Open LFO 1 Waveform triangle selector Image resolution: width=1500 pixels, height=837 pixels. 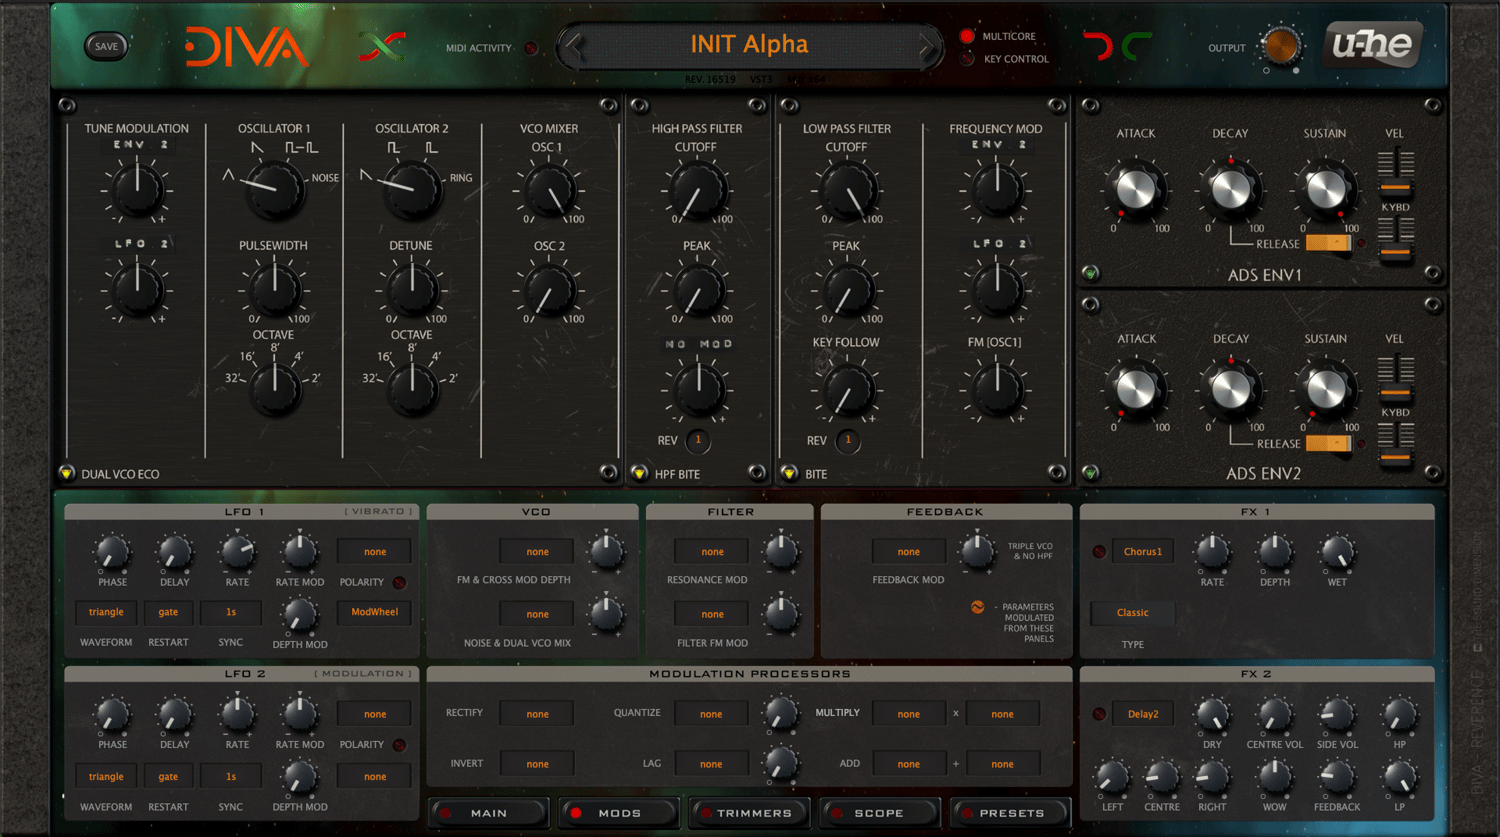106,612
